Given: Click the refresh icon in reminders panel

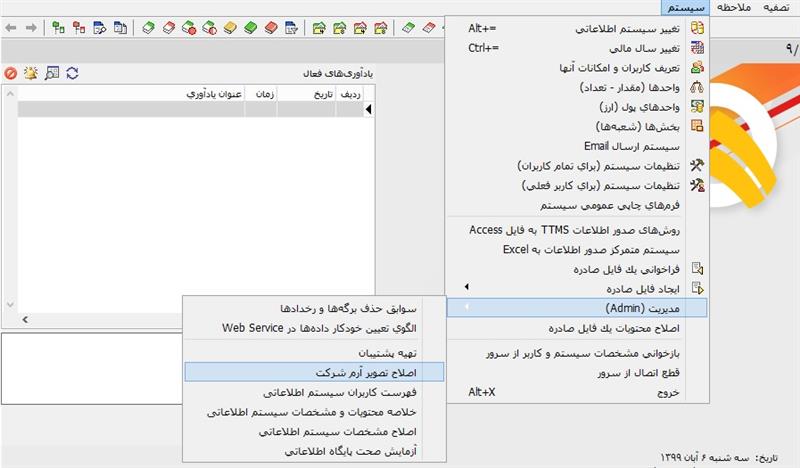Looking at the screenshot, I should tap(72, 73).
